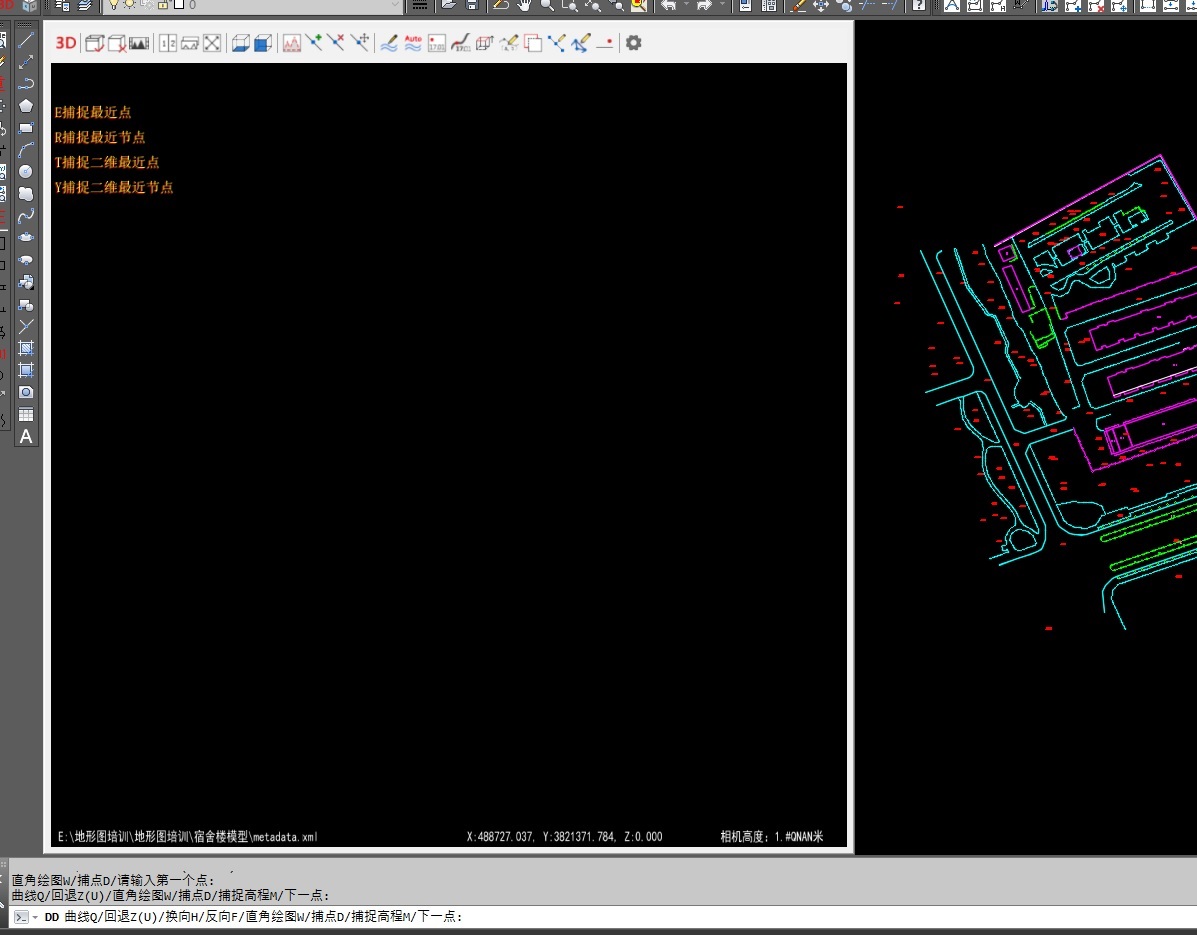Select the Revision Cloud tool
Image resolution: width=1197 pixels, height=935 pixels.
pos(27,193)
